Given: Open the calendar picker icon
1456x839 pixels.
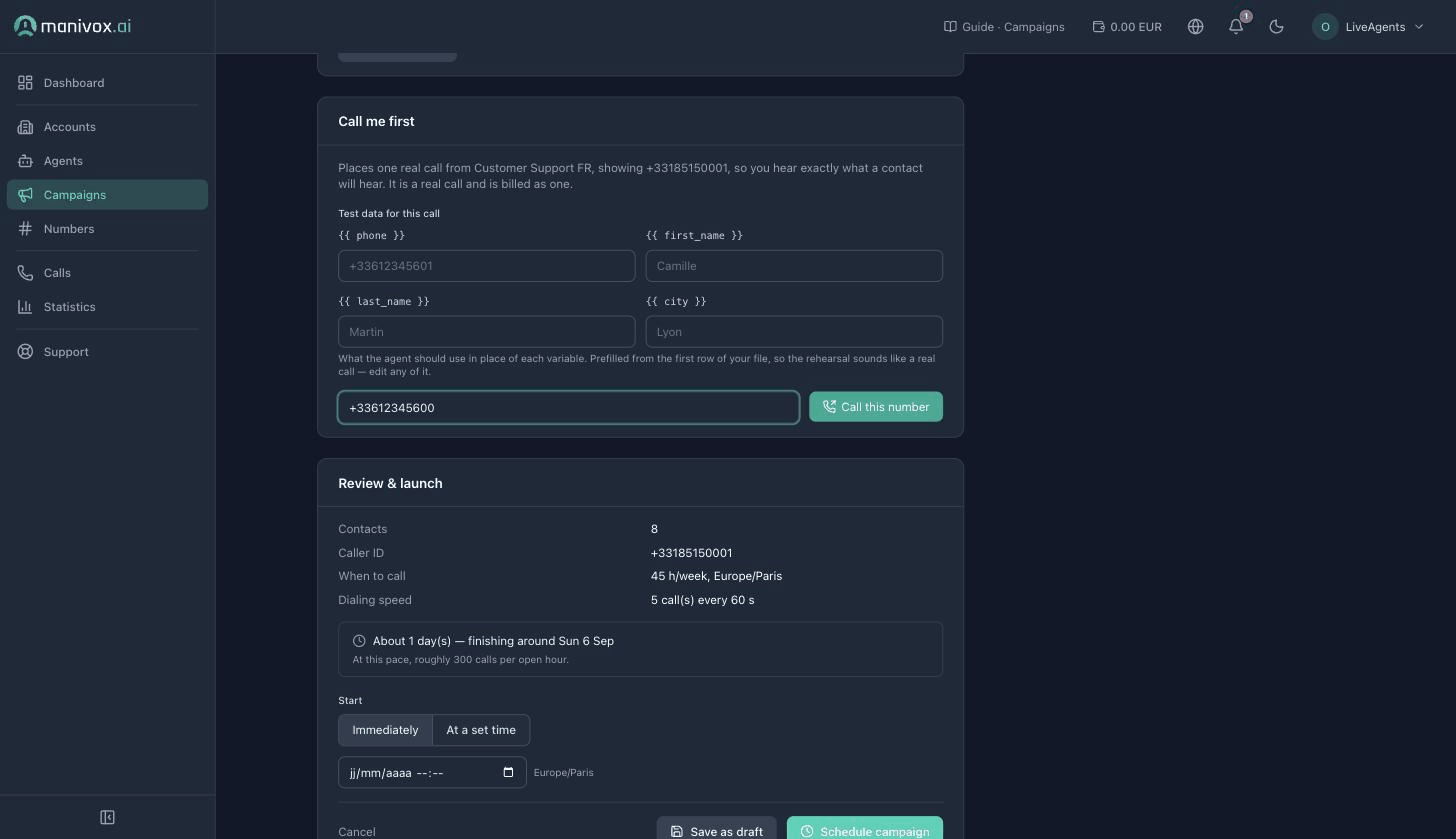Looking at the screenshot, I should coord(508,772).
